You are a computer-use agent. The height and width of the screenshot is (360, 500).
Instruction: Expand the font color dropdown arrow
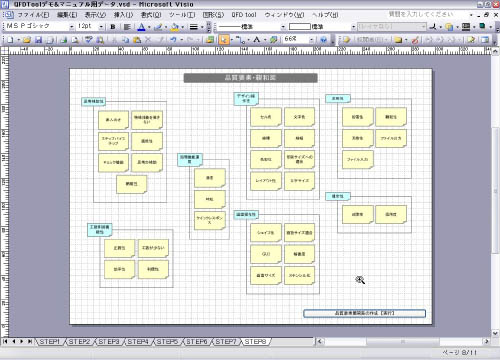click(x=149, y=27)
